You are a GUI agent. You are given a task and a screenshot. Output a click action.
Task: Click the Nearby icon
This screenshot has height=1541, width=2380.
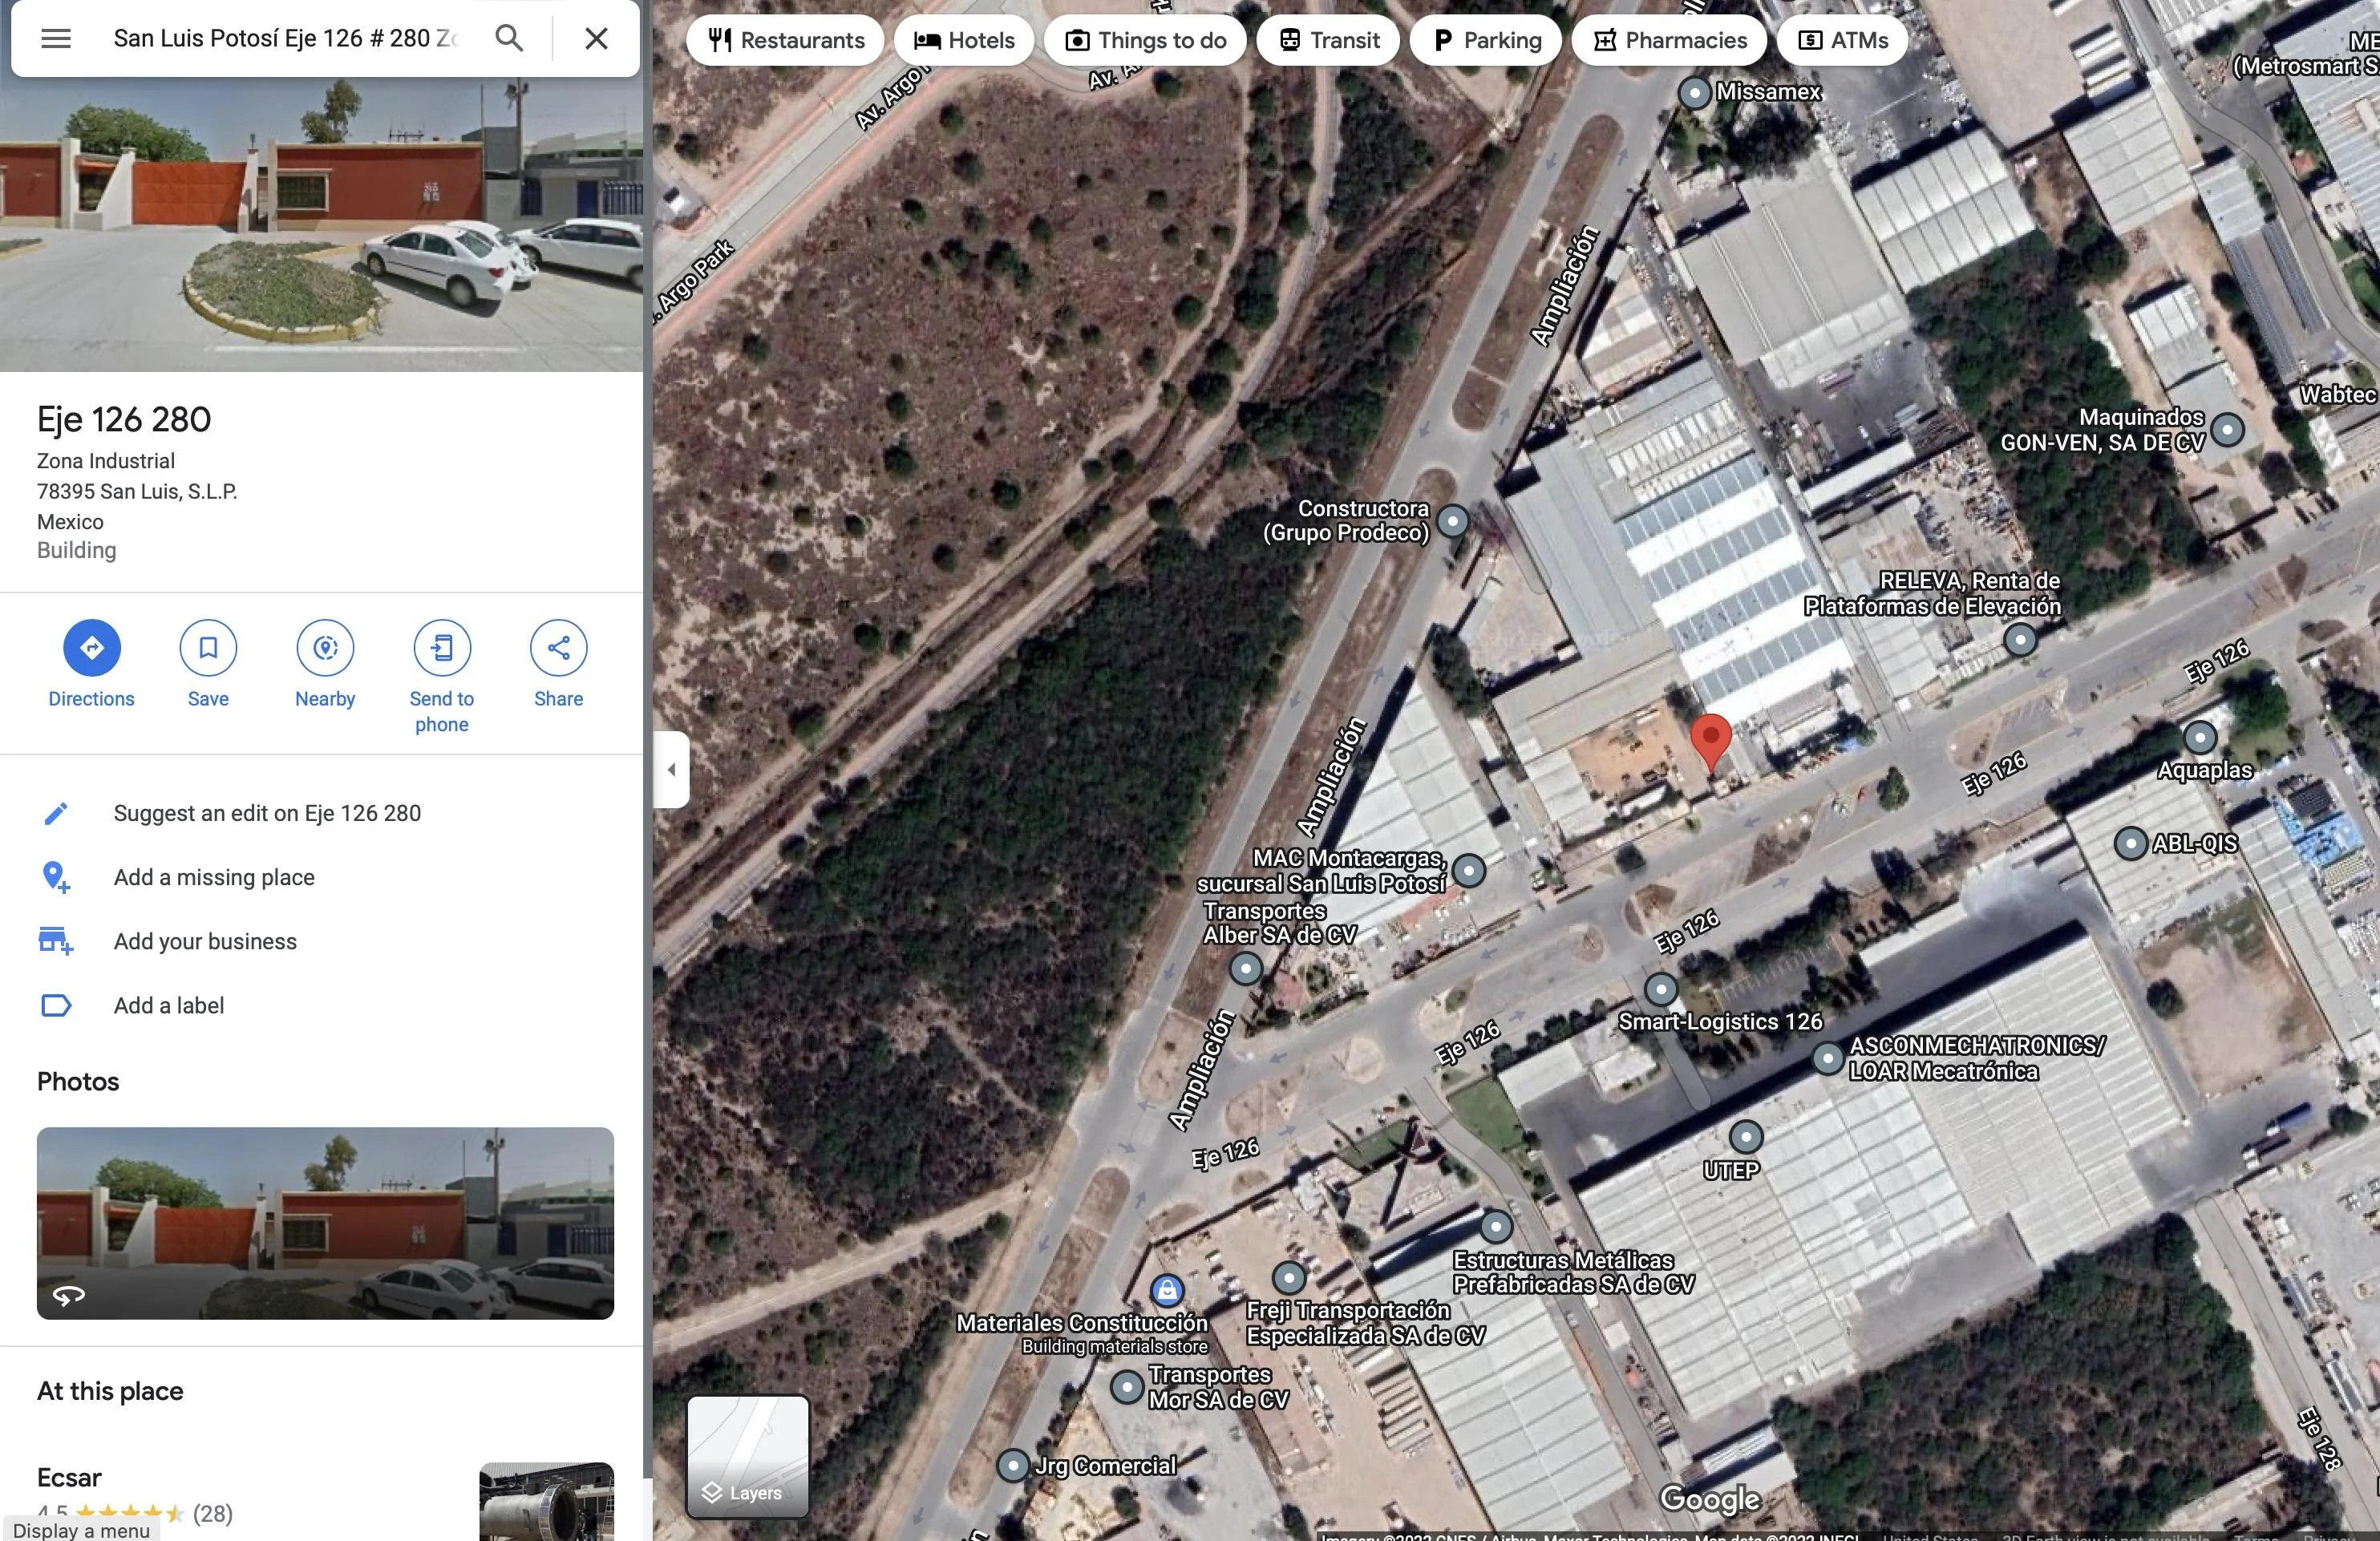click(325, 648)
